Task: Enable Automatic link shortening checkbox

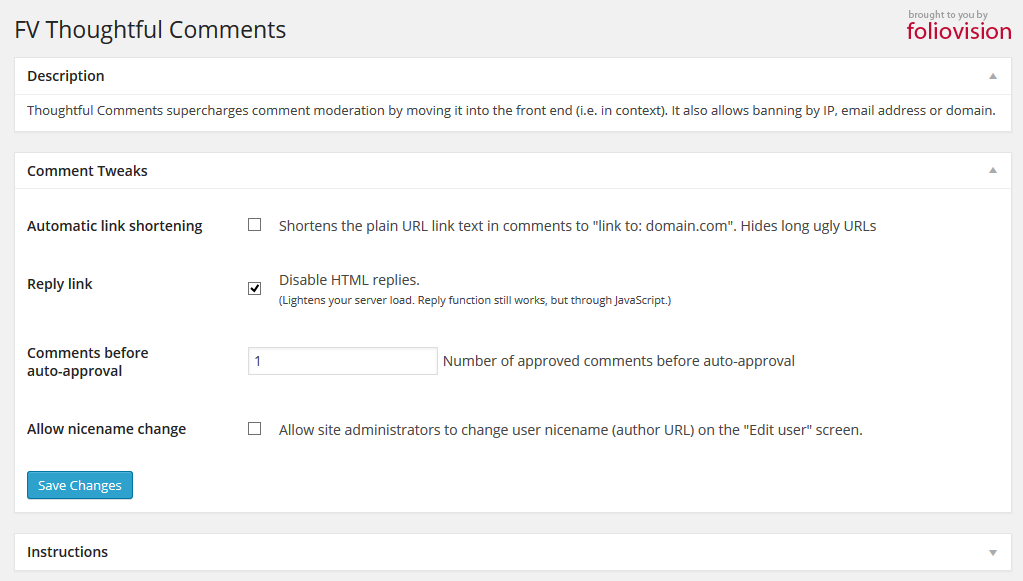Action: pyautogui.click(x=254, y=225)
